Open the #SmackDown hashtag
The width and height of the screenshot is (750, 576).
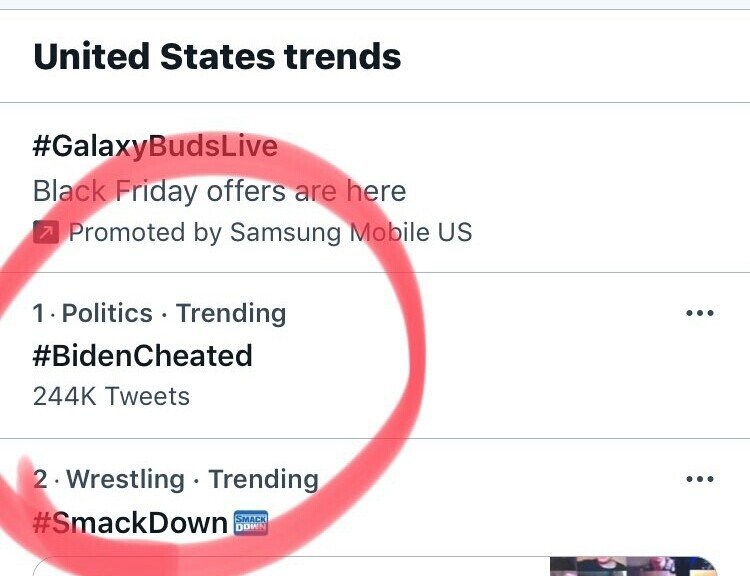coord(130,522)
